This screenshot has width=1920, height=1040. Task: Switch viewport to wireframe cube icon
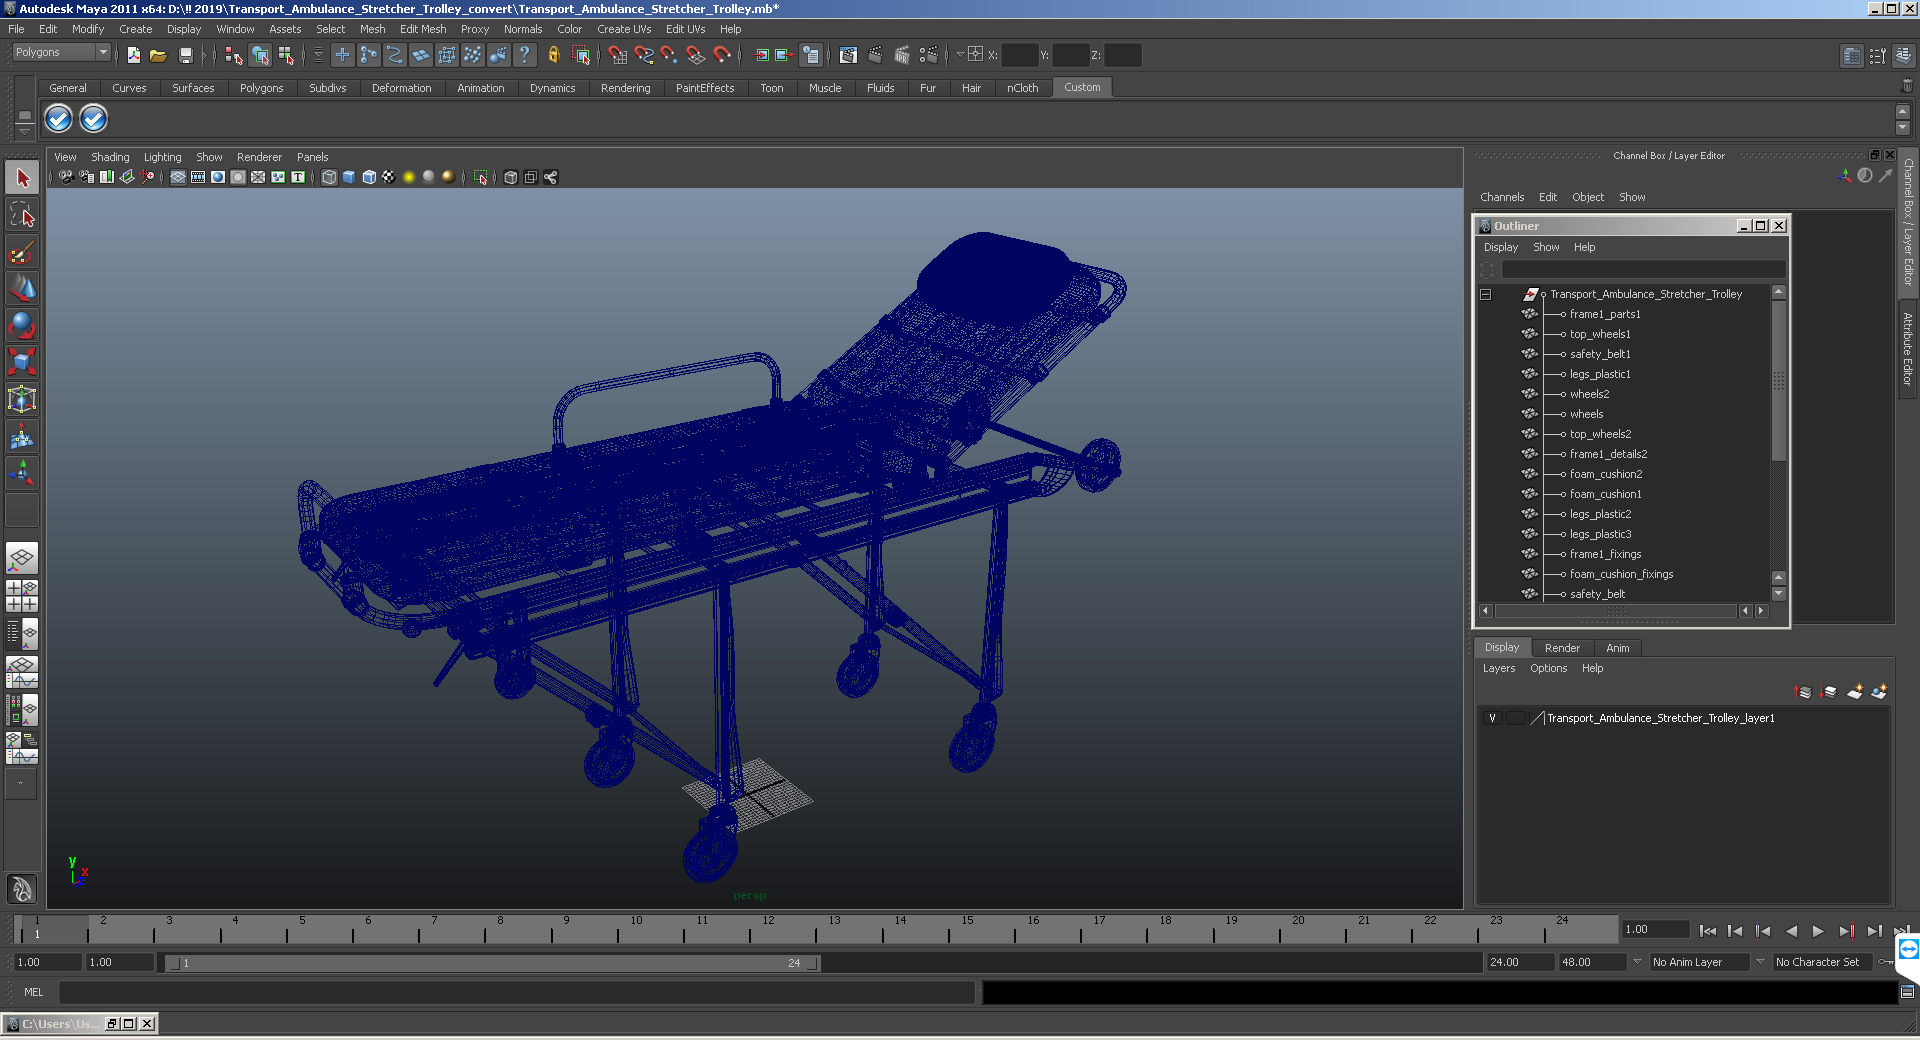pos(329,177)
